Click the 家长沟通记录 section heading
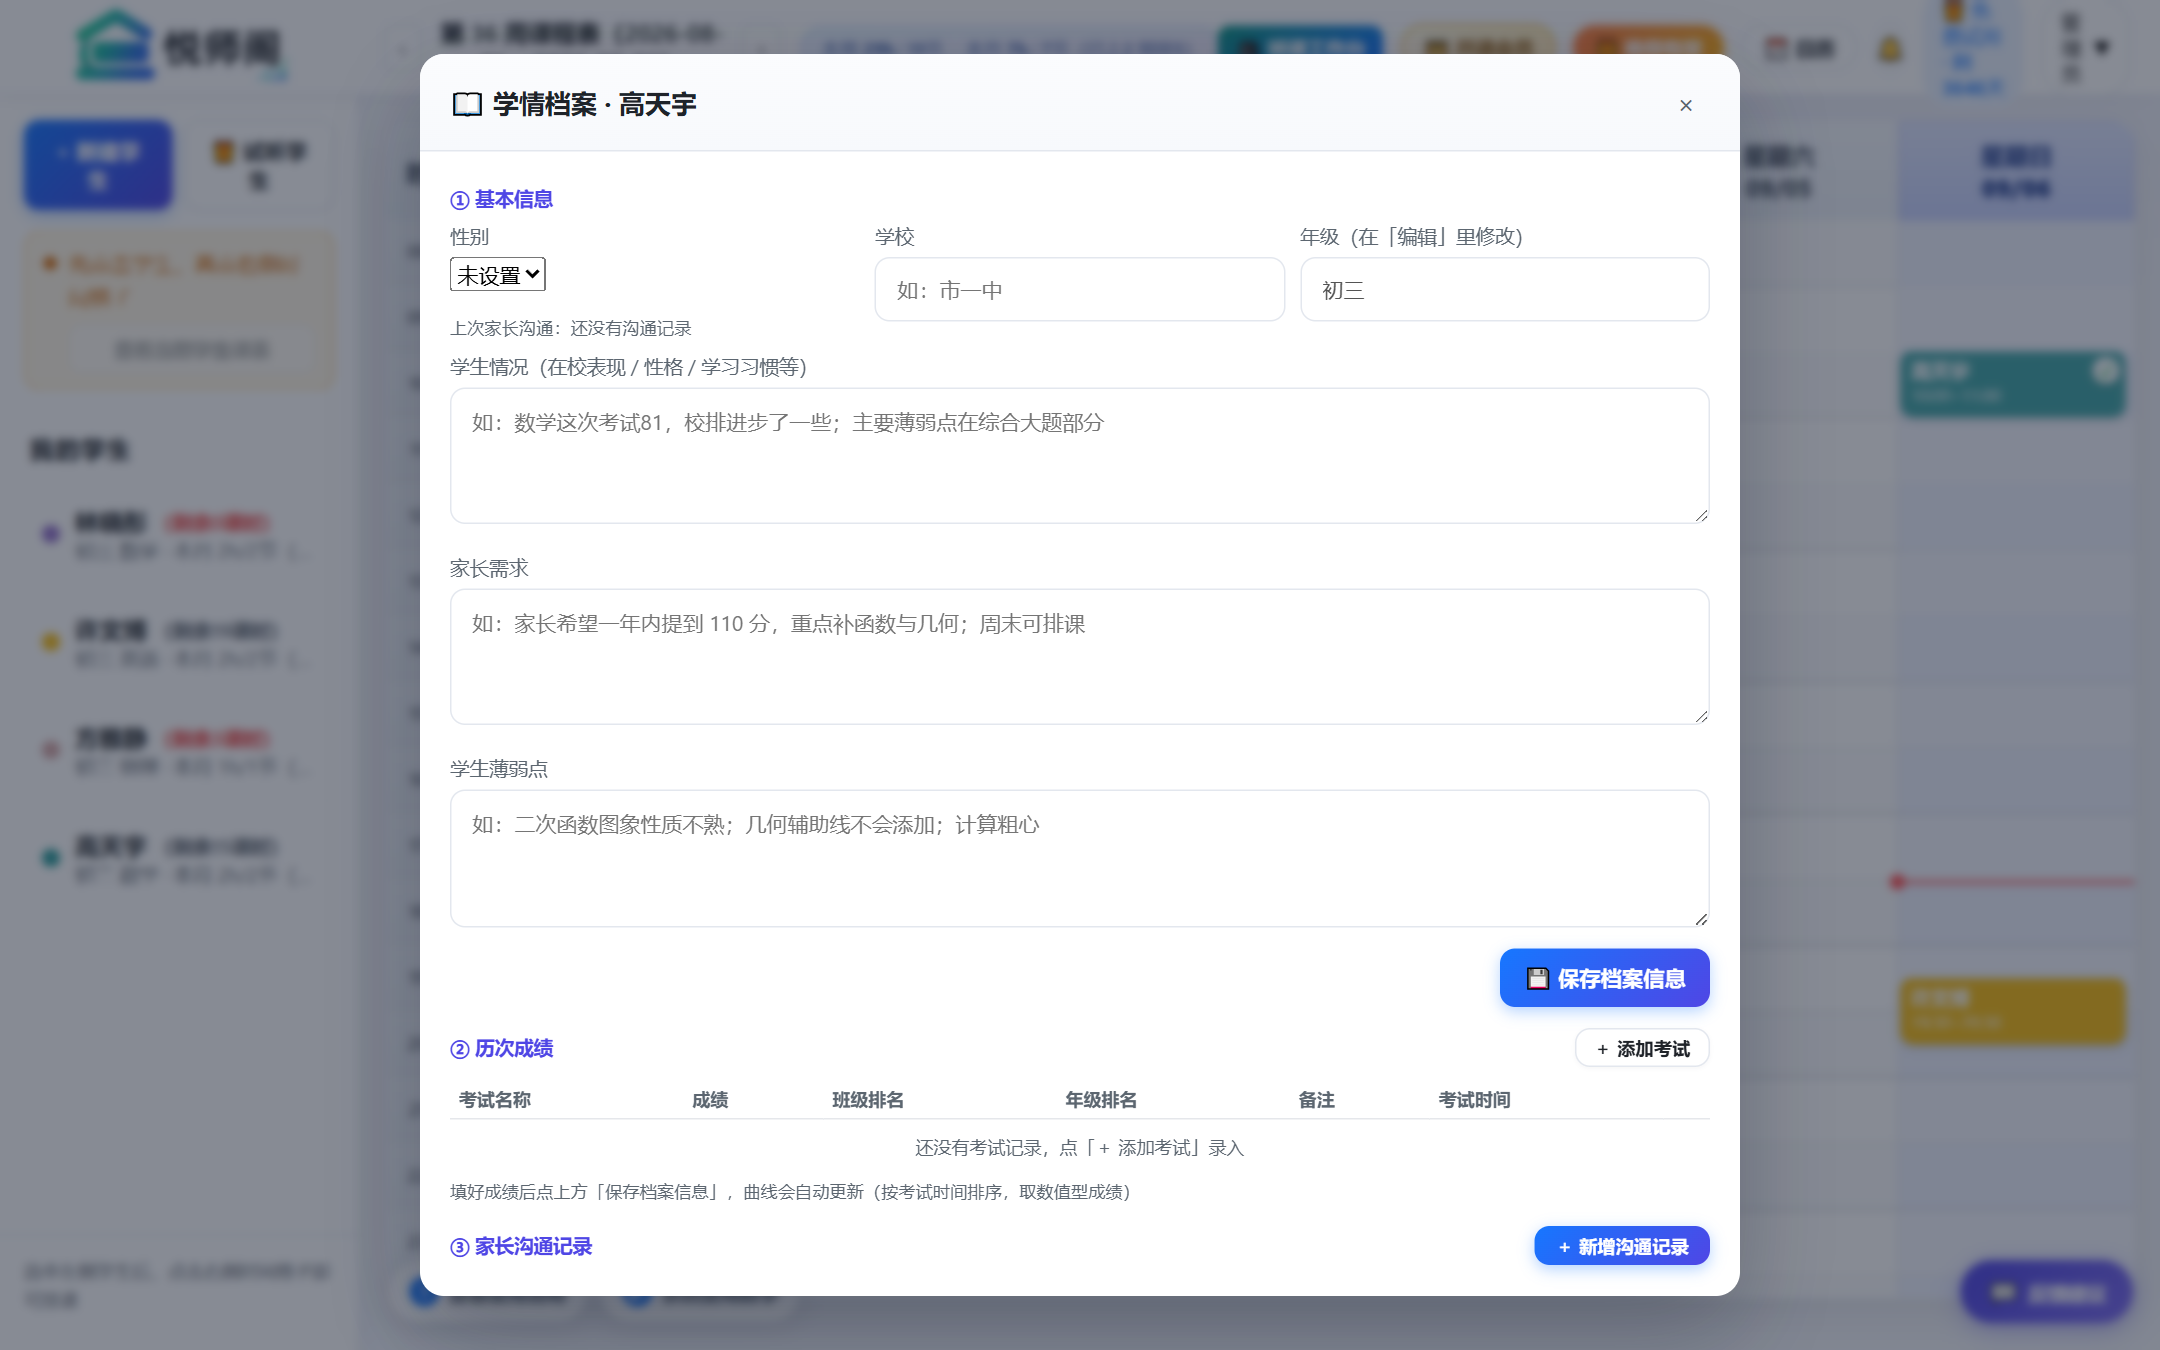The height and width of the screenshot is (1350, 2160). 521,1246
